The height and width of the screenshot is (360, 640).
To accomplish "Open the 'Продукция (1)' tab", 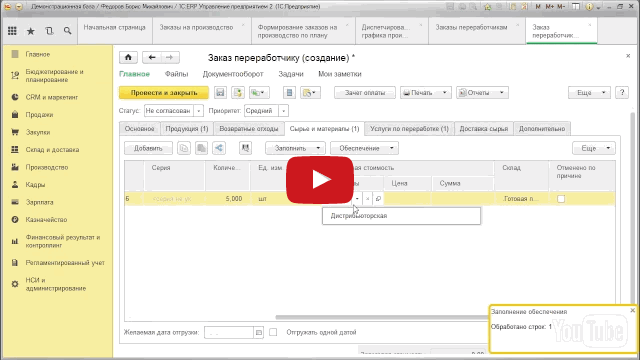I will point(187,129).
